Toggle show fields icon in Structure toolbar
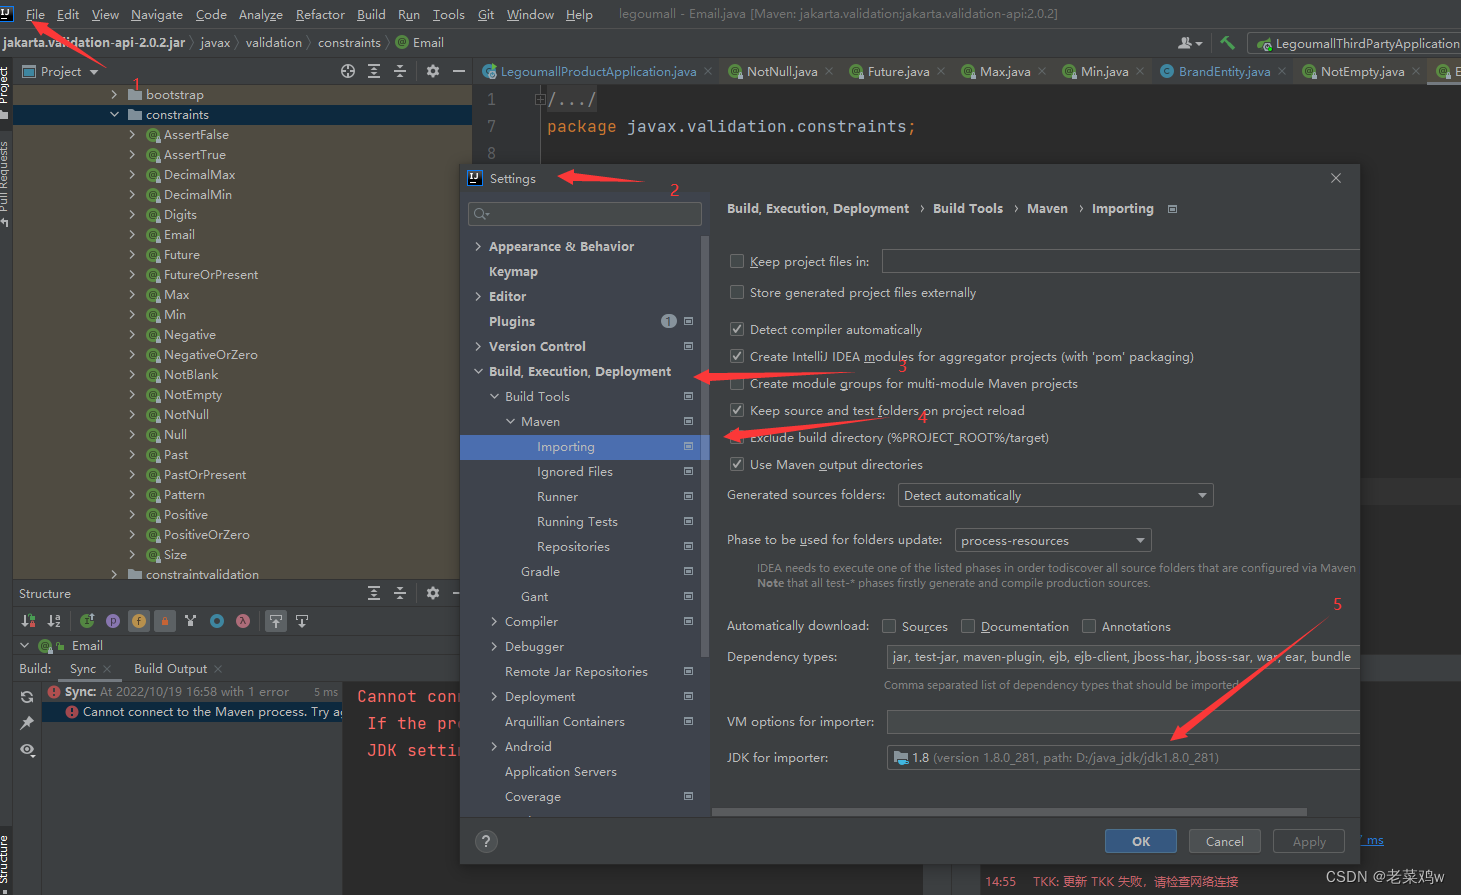1461x895 pixels. tap(139, 621)
